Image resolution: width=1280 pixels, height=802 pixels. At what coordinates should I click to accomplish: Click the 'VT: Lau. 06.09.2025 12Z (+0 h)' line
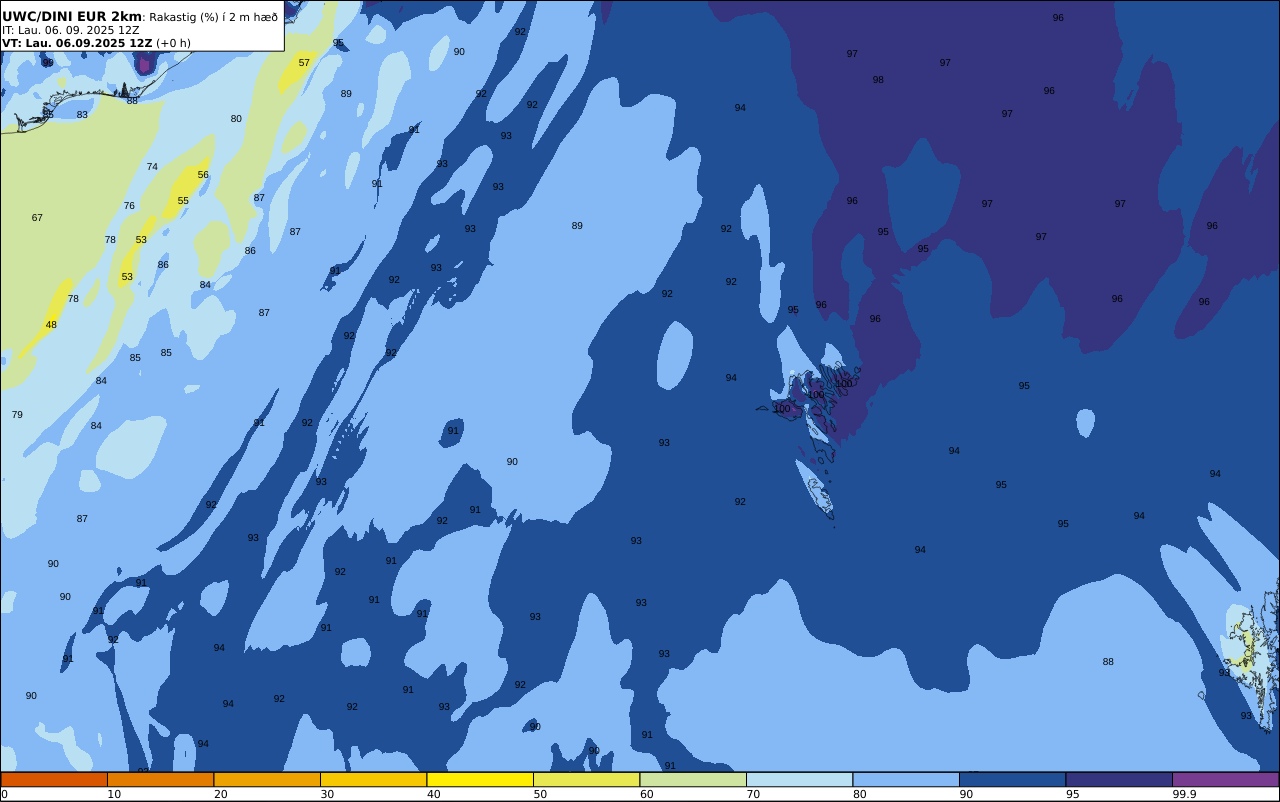click(x=96, y=43)
